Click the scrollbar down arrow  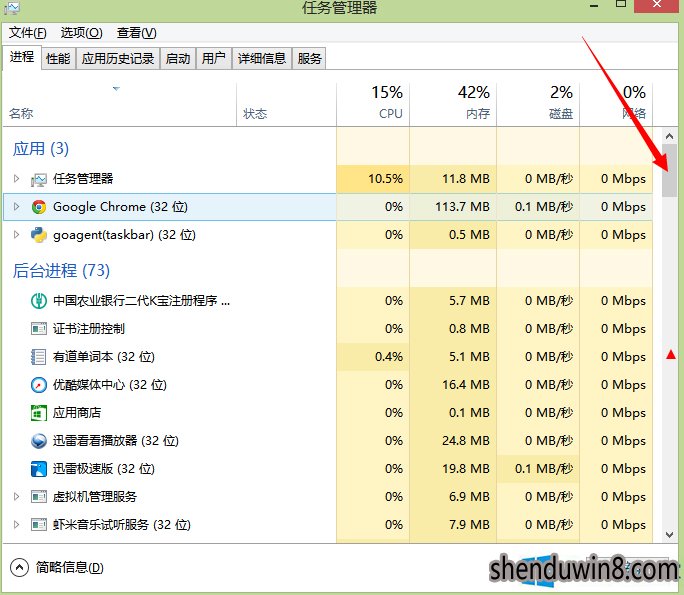tap(670, 535)
